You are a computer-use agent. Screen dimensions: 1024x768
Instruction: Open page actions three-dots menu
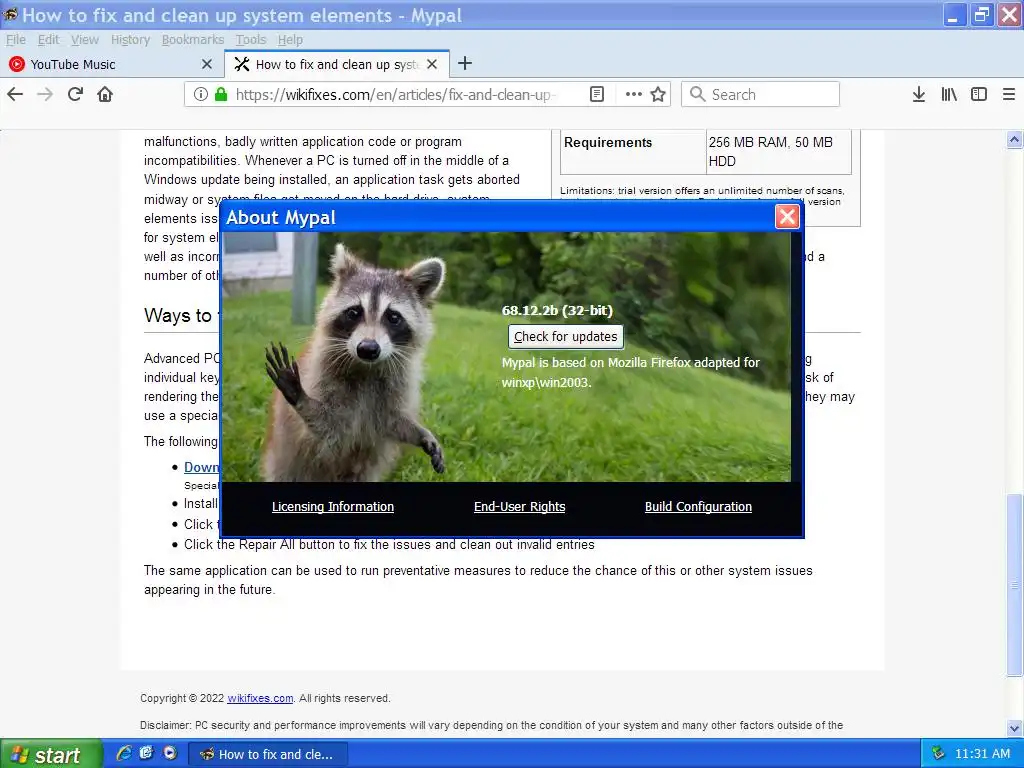pyautogui.click(x=633, y=95)
